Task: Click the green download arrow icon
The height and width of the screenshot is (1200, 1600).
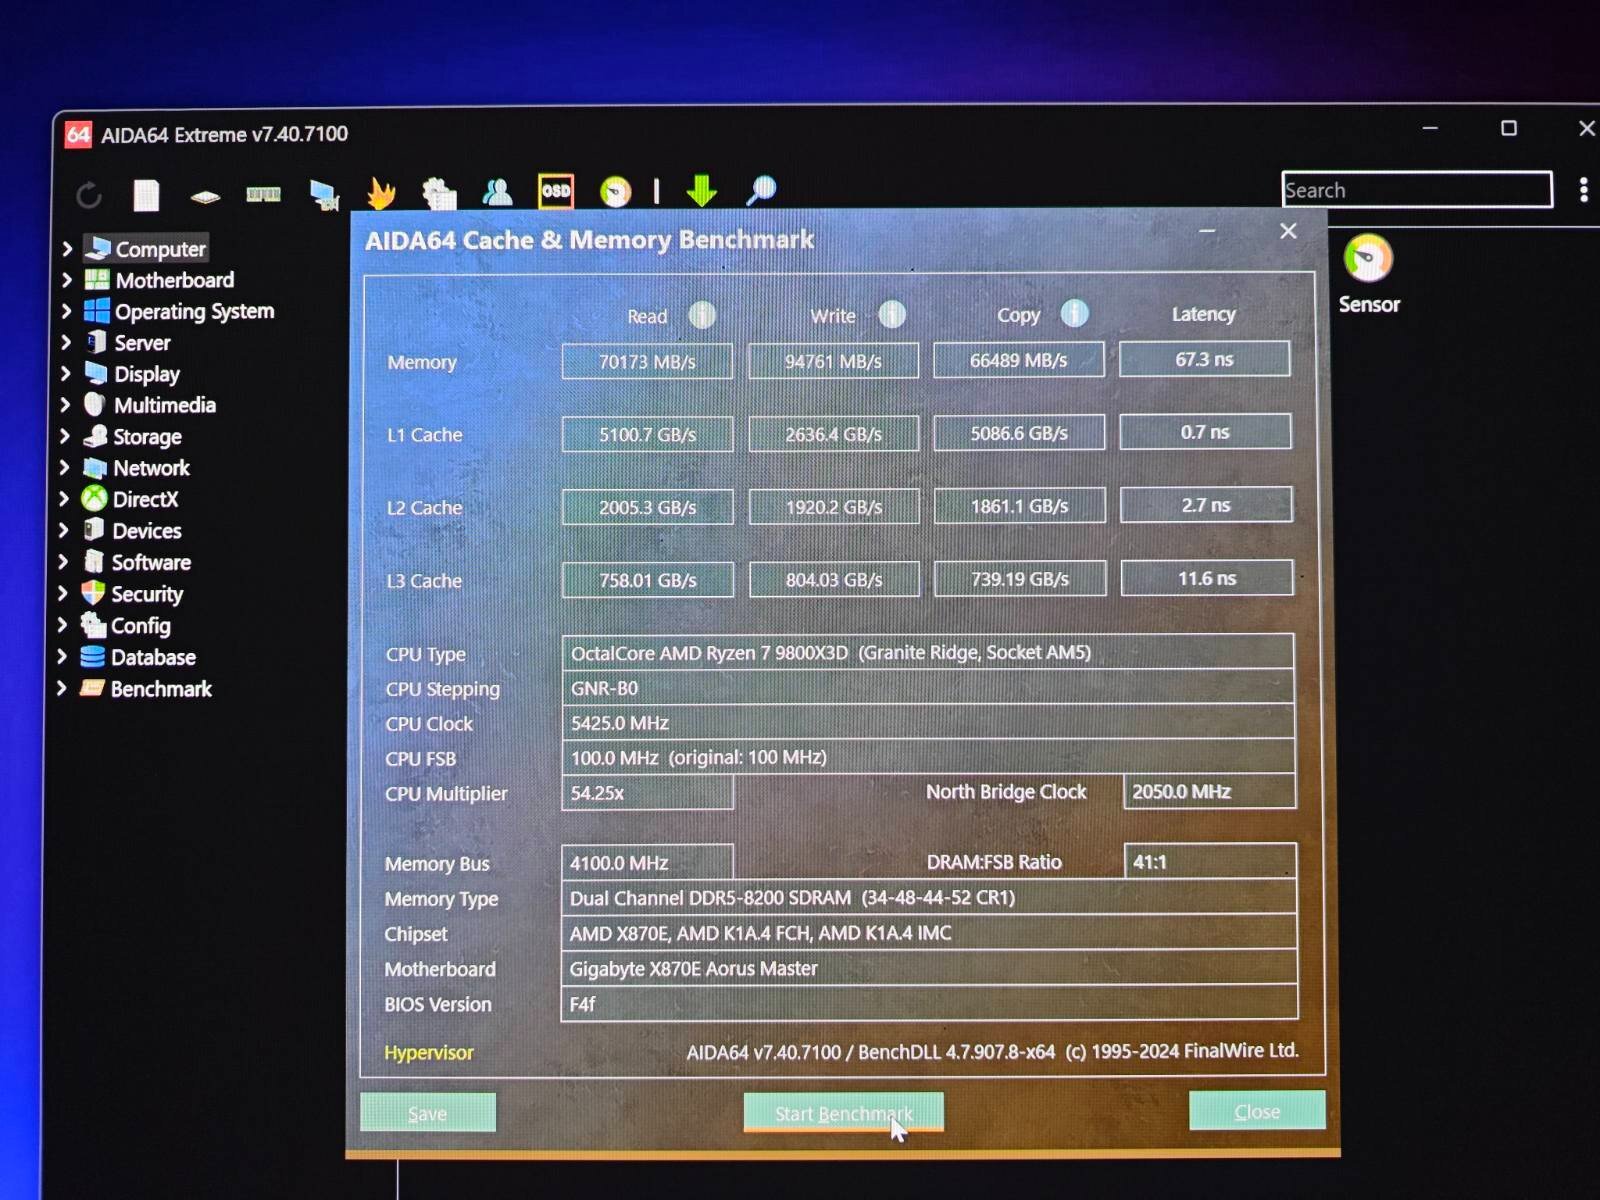Action: pyautogui.click(x=702, y=190)
